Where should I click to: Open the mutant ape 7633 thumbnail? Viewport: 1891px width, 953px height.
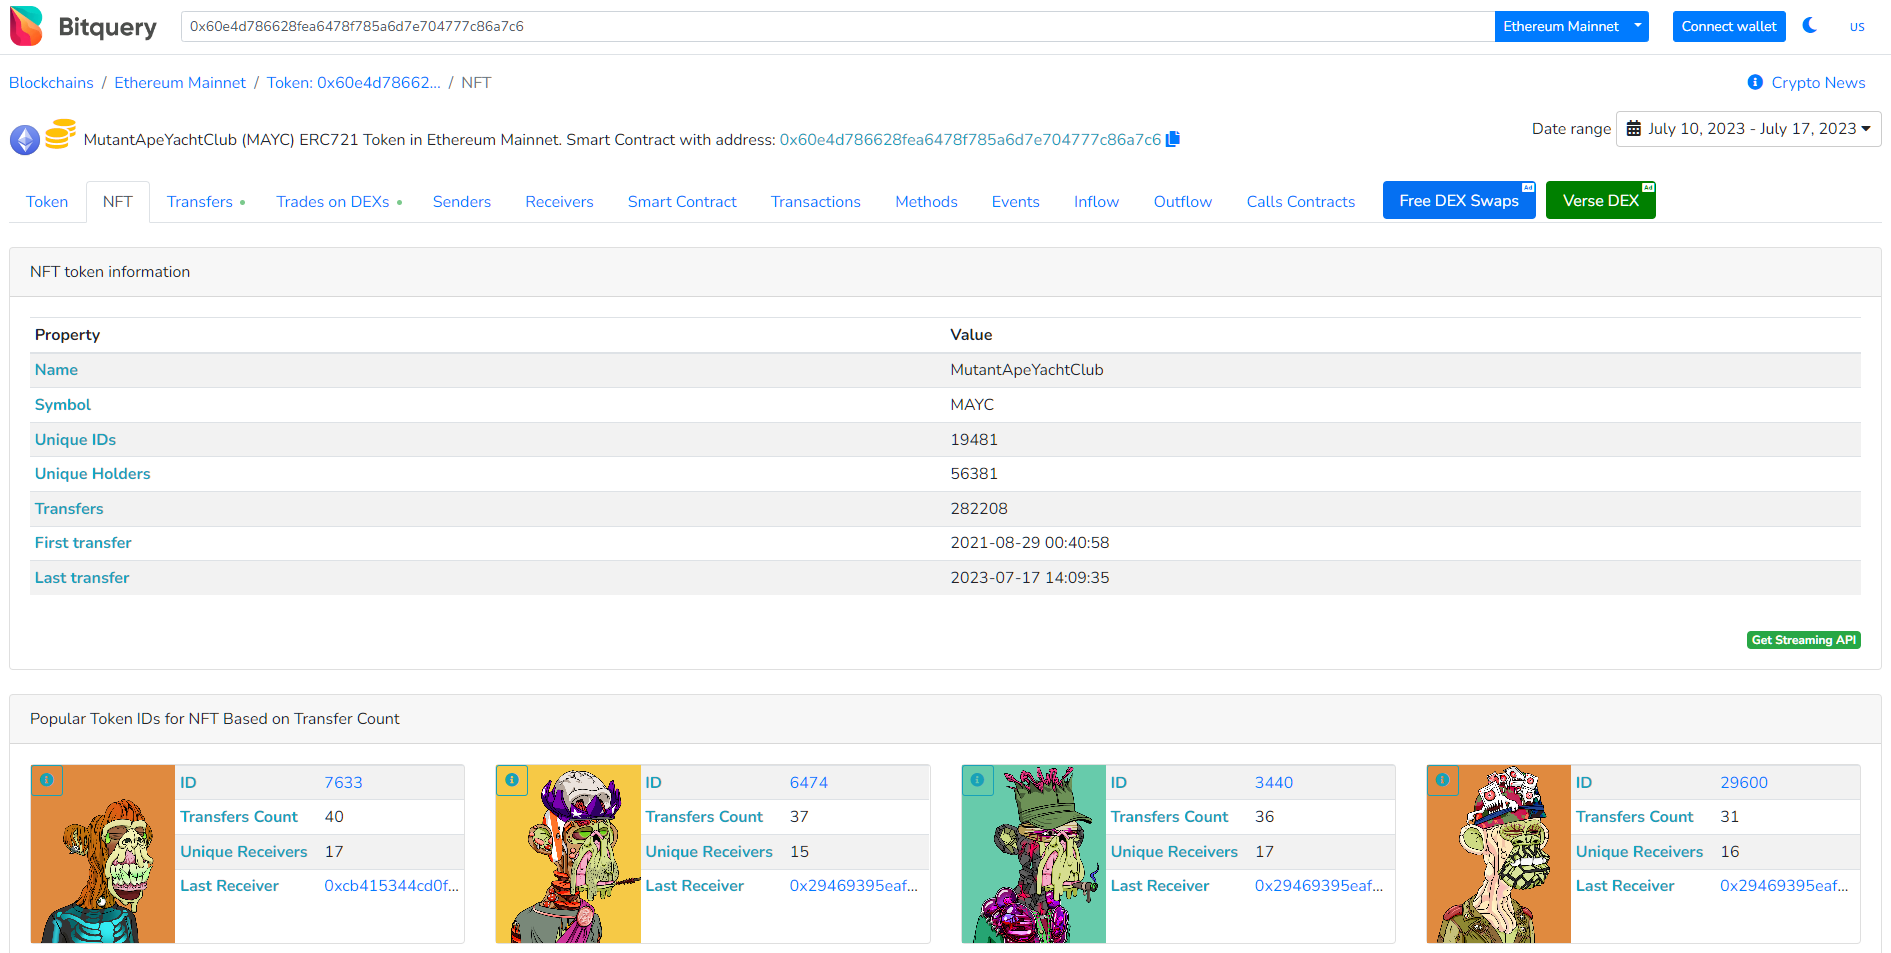103,854
